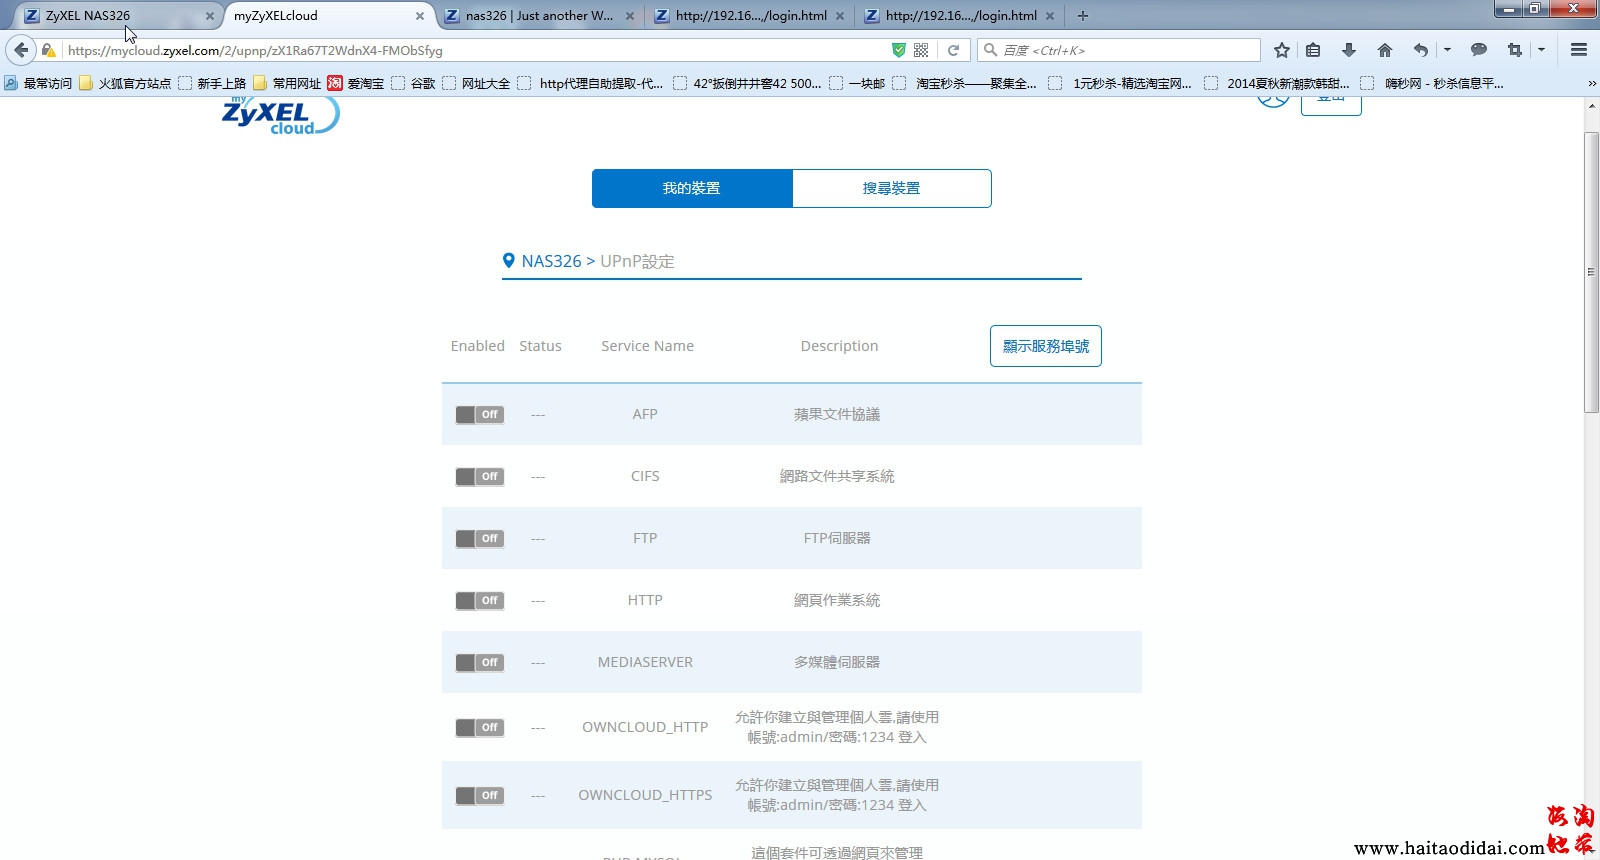The image size is (1600, 860).
Task: Switch to fourth tab login.html
Action: (x=750, y=16)
